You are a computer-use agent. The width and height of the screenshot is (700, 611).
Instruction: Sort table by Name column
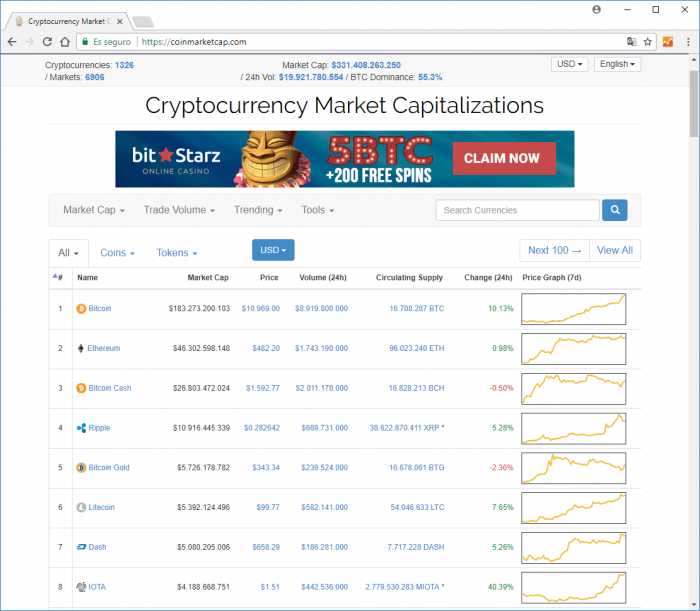88,277
